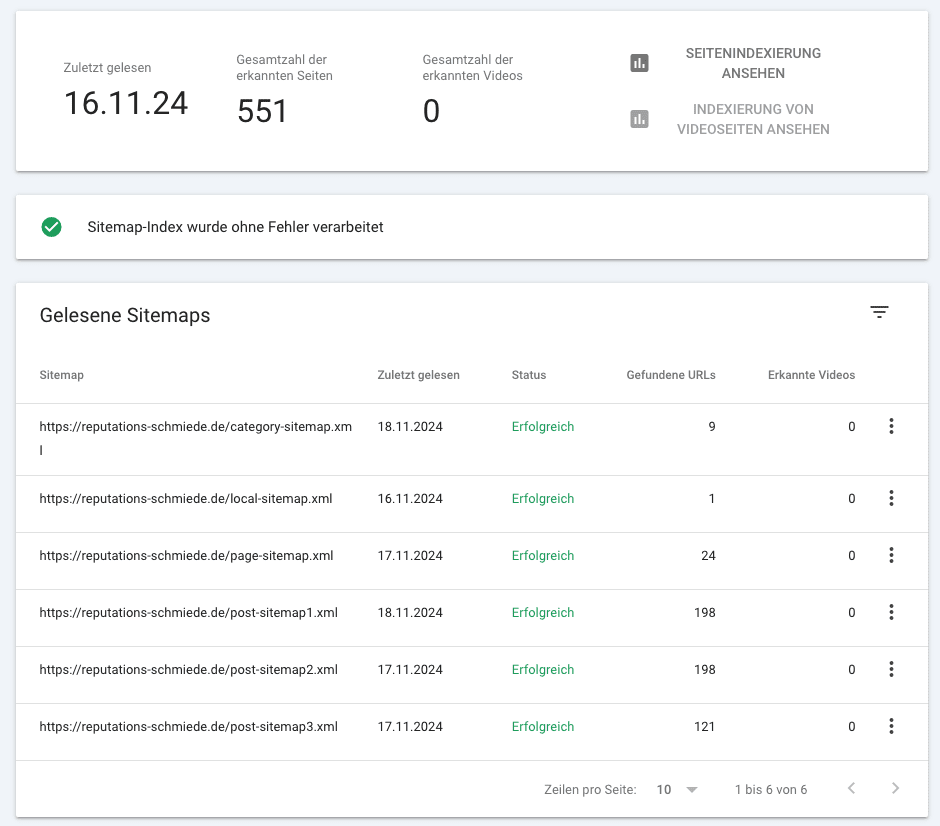
Task: Click the green checkmark status icon
Action: point(52,227)
